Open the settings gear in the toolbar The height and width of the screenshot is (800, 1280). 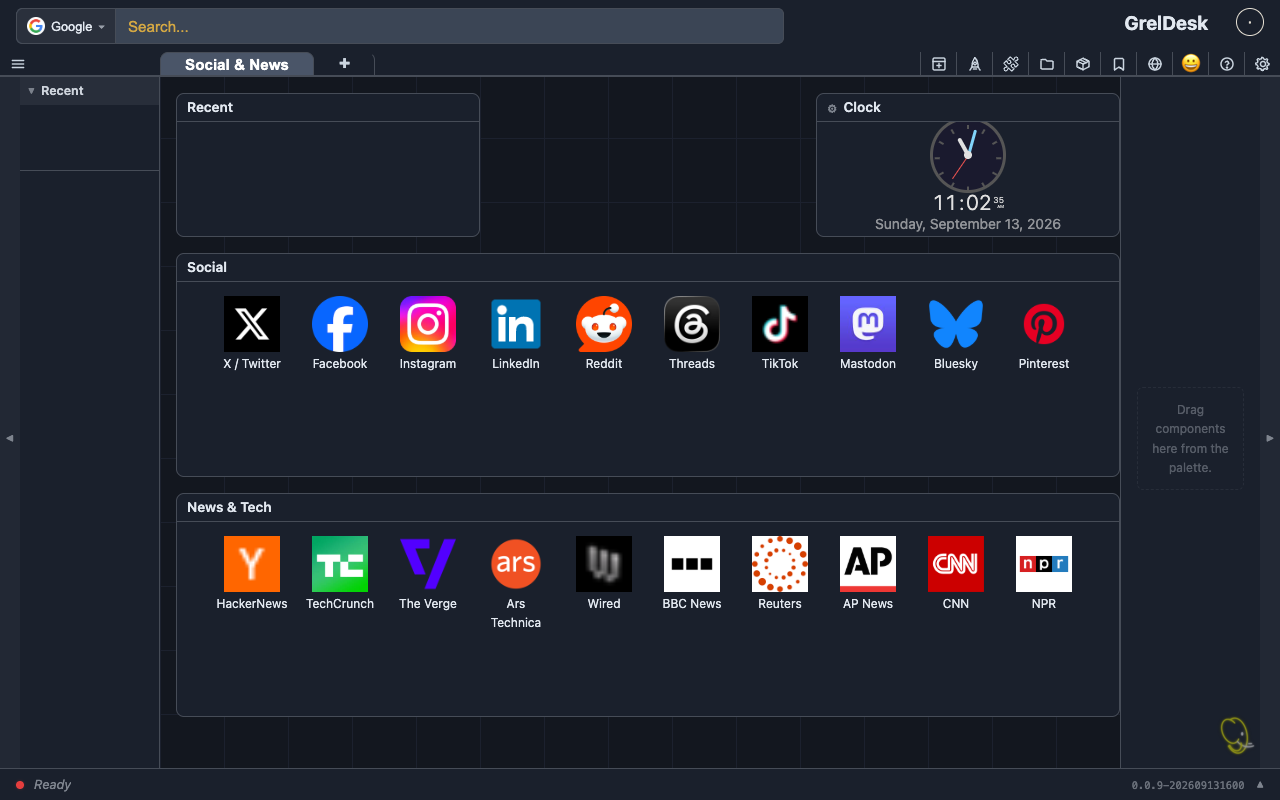(x=1263, y=64)
